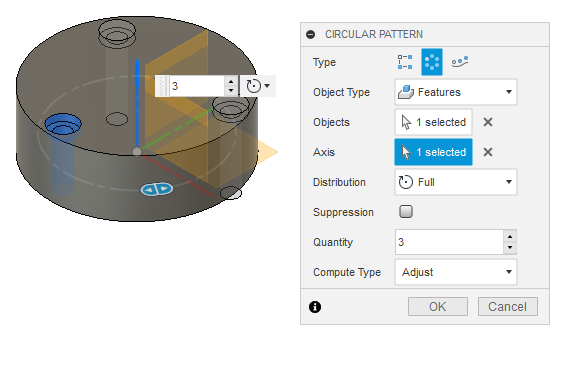Open the Compute Type Adjust dropdown
This screenshot has height=366, width=563.
pos(456,272)
